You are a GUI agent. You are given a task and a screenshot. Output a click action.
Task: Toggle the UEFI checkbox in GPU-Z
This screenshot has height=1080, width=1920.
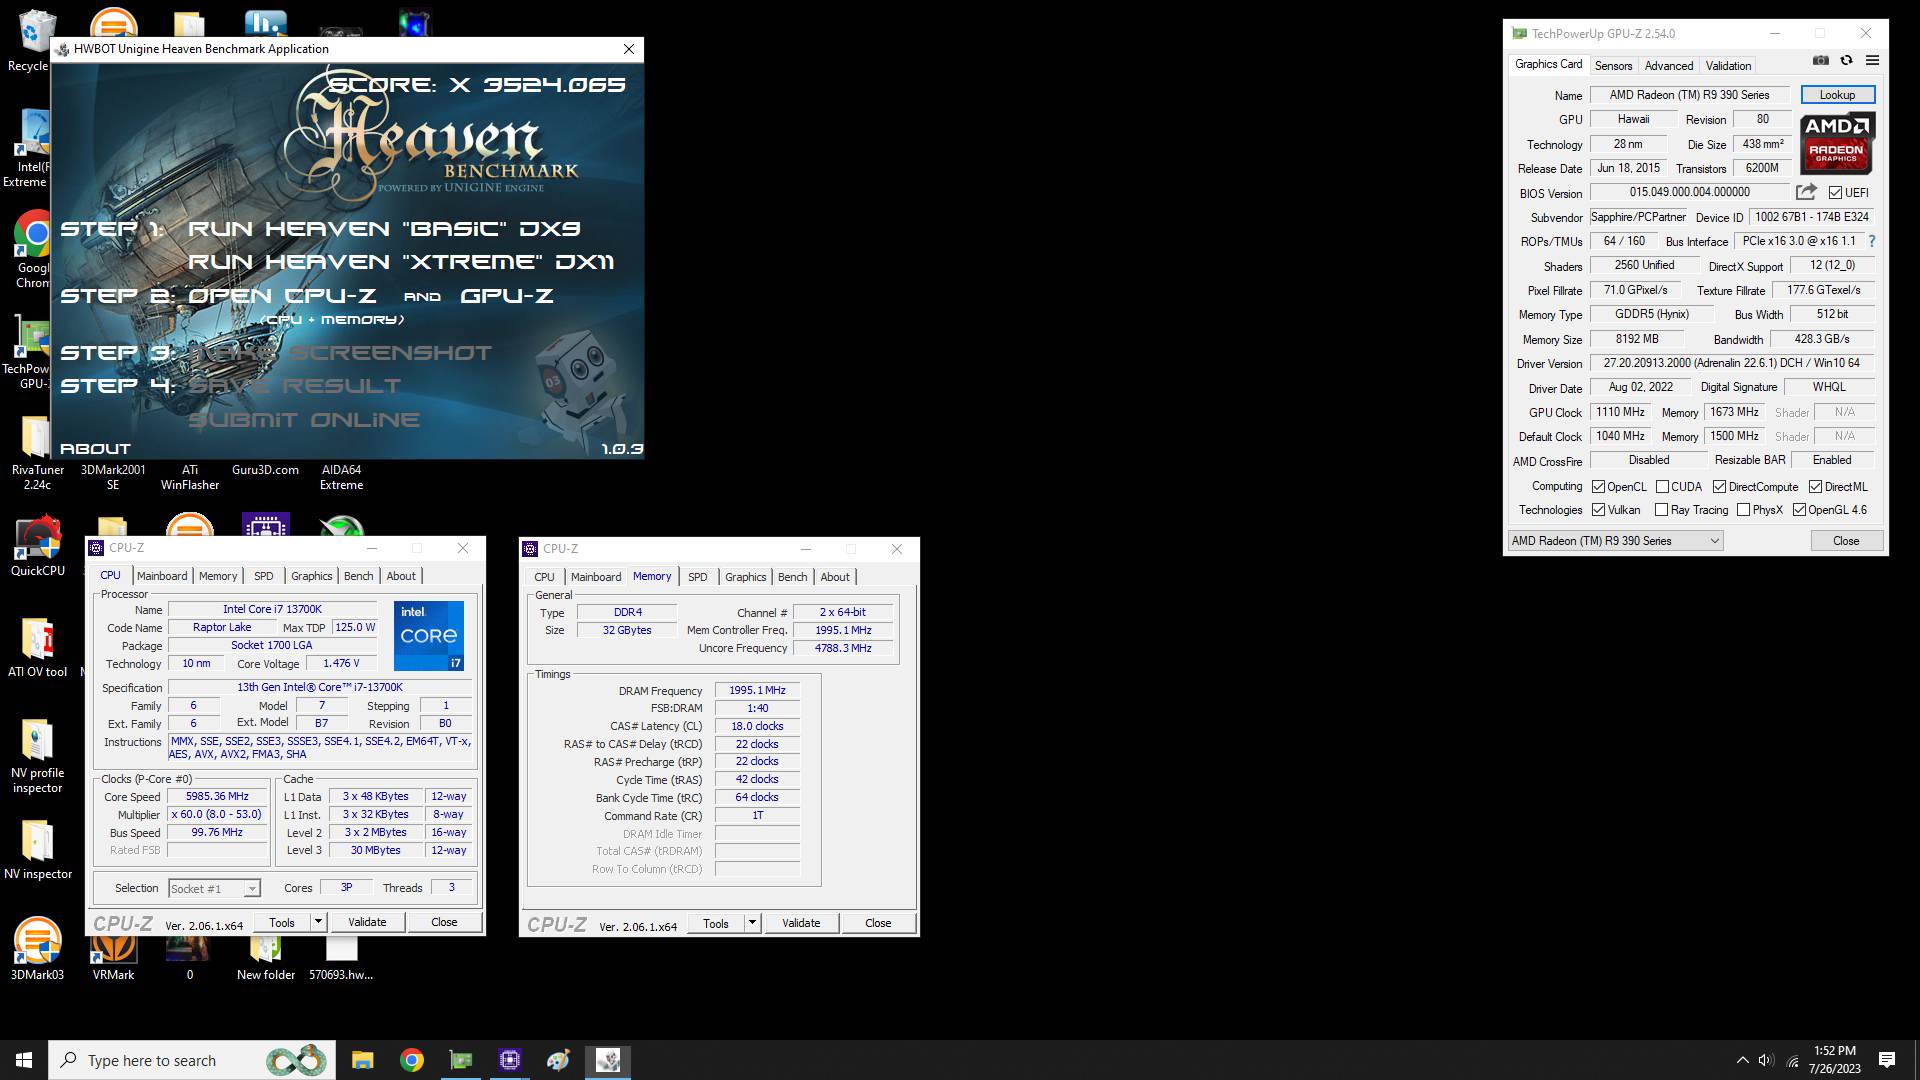pyautogui.click(x=1835, y=193)
